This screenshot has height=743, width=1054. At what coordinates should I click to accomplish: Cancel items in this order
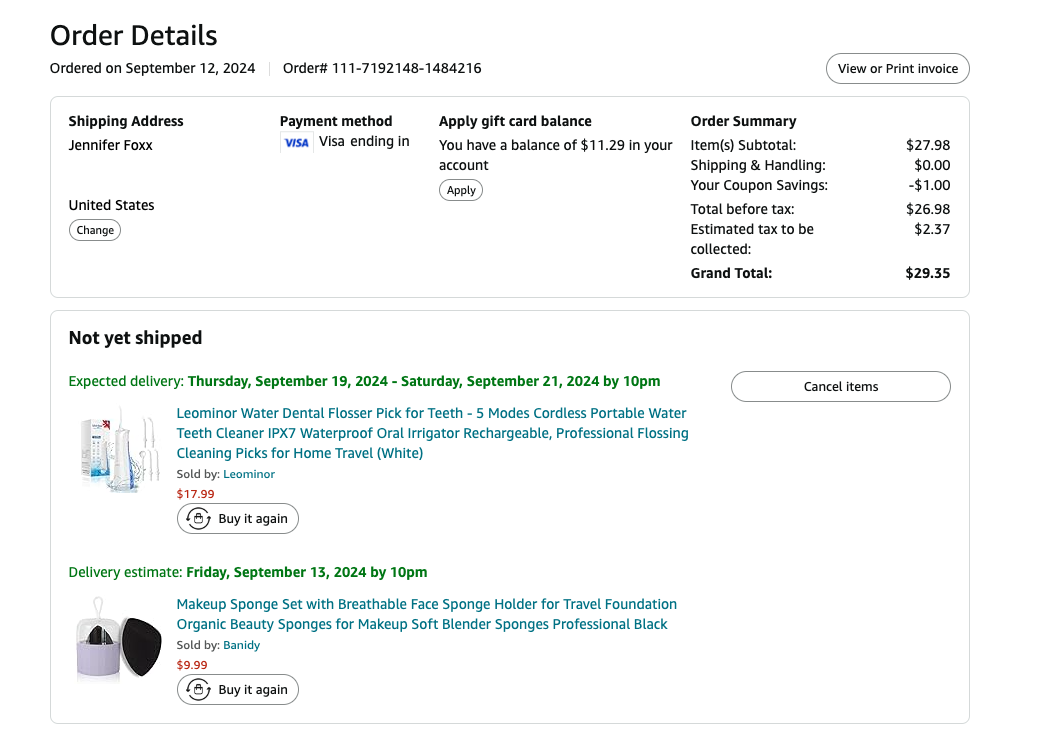840,387
